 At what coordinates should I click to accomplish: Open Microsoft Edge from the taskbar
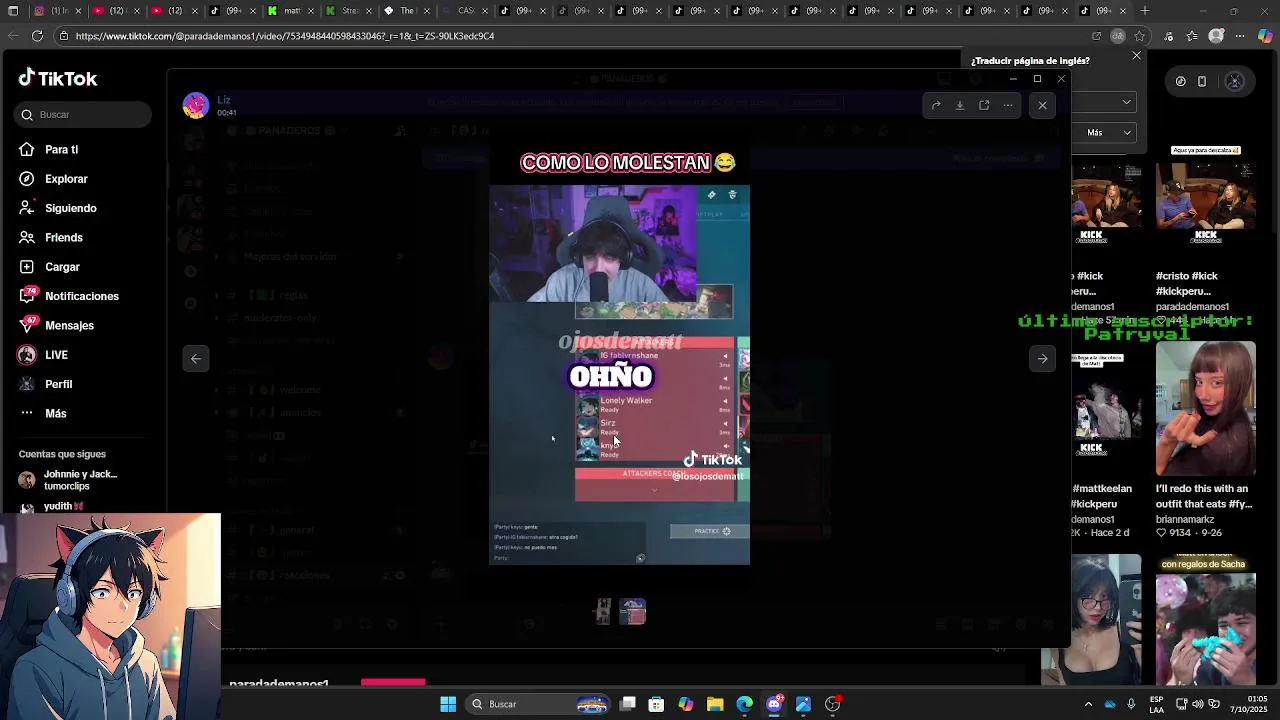coord(744,704)
